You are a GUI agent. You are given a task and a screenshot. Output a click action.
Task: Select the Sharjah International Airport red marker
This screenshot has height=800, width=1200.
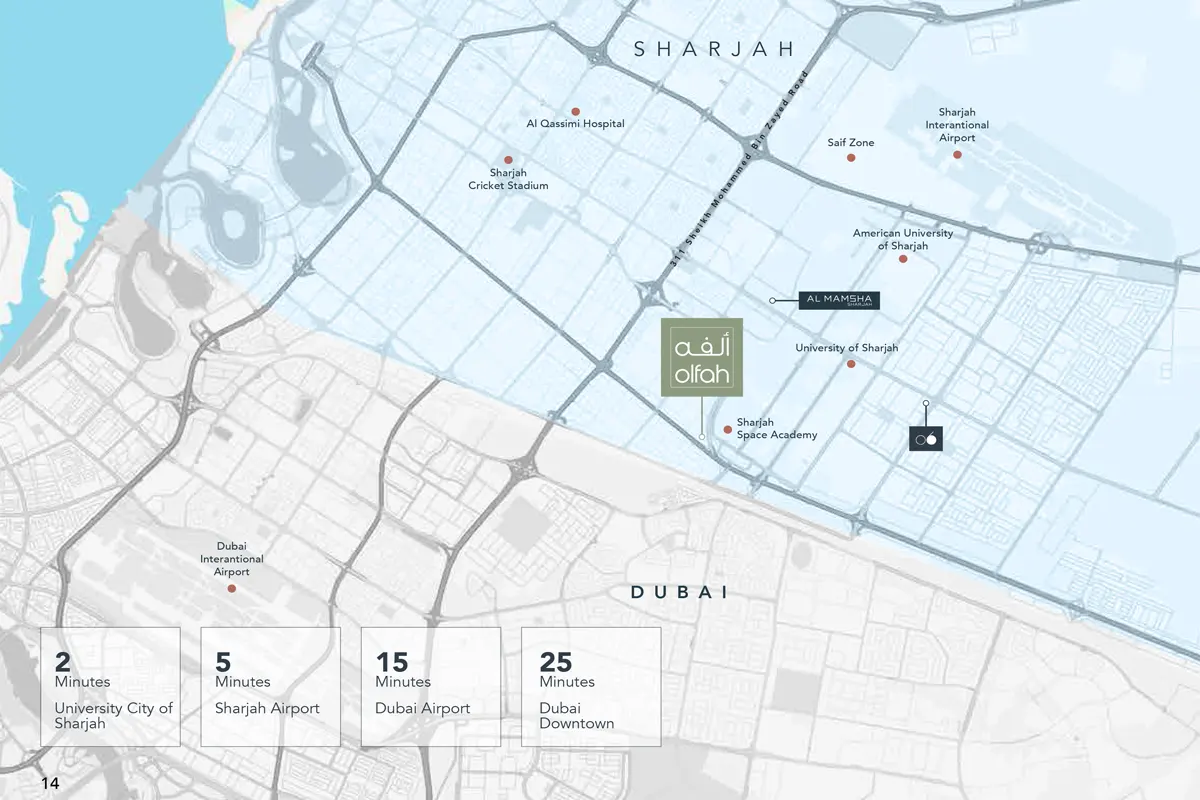(x=957, y=154)
